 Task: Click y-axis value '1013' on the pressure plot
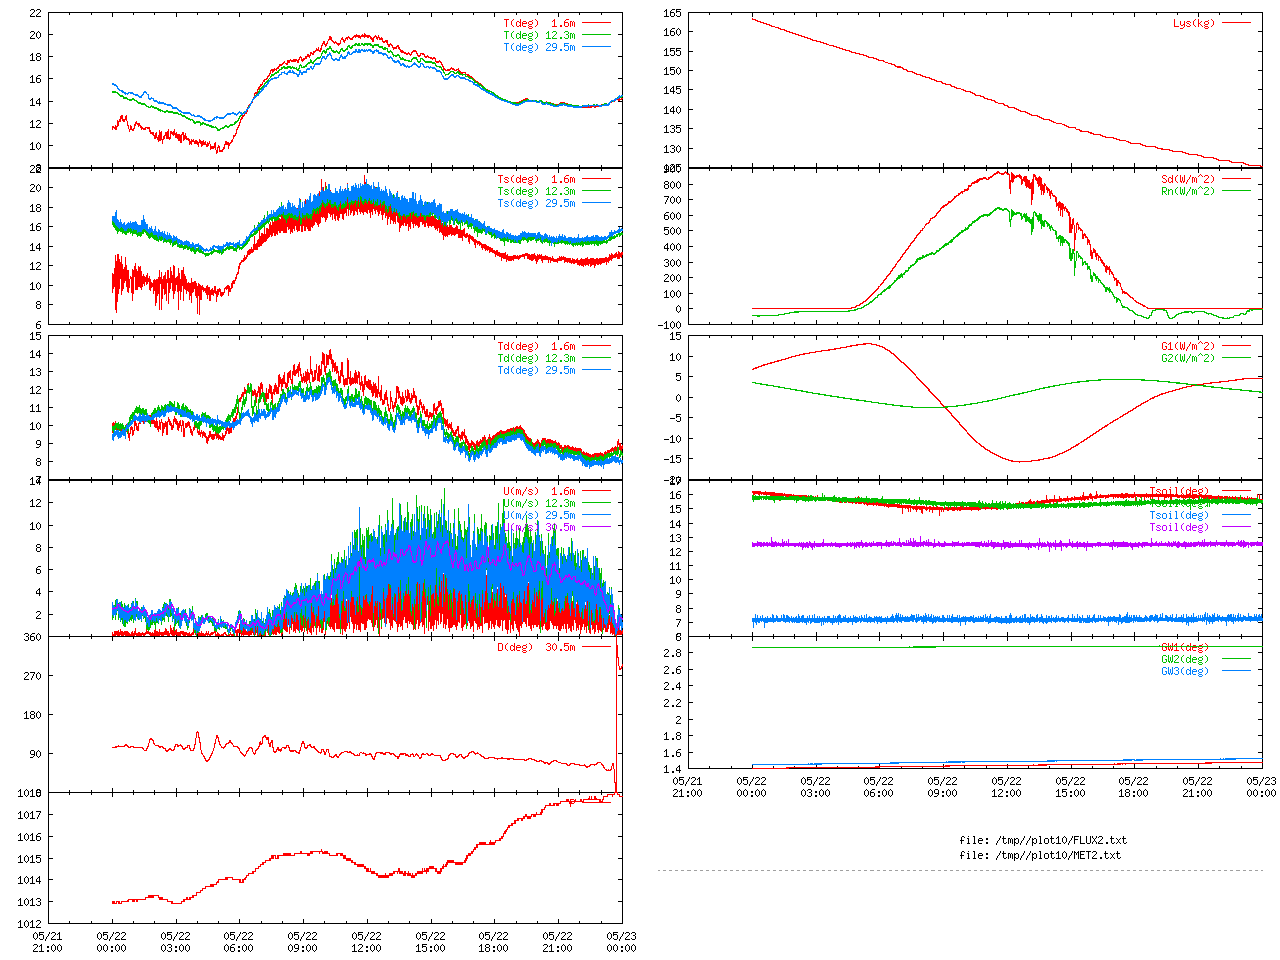(29, 903)
